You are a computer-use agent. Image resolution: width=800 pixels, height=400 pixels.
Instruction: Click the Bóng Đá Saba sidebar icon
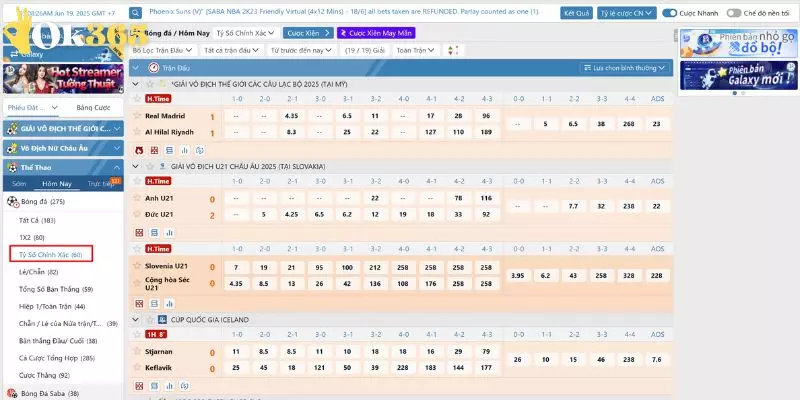point(12,393)
